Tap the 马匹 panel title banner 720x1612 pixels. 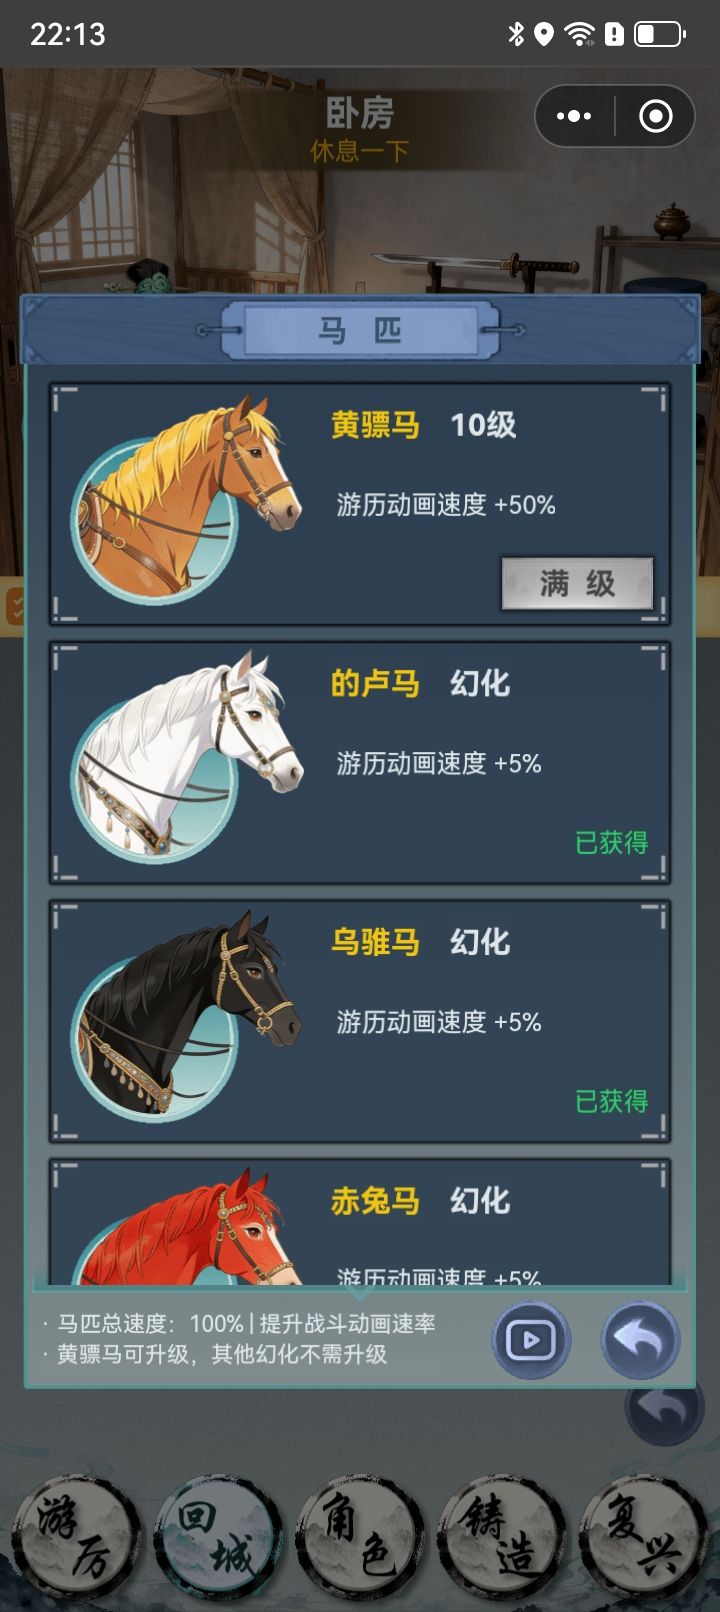coord(360,330)
